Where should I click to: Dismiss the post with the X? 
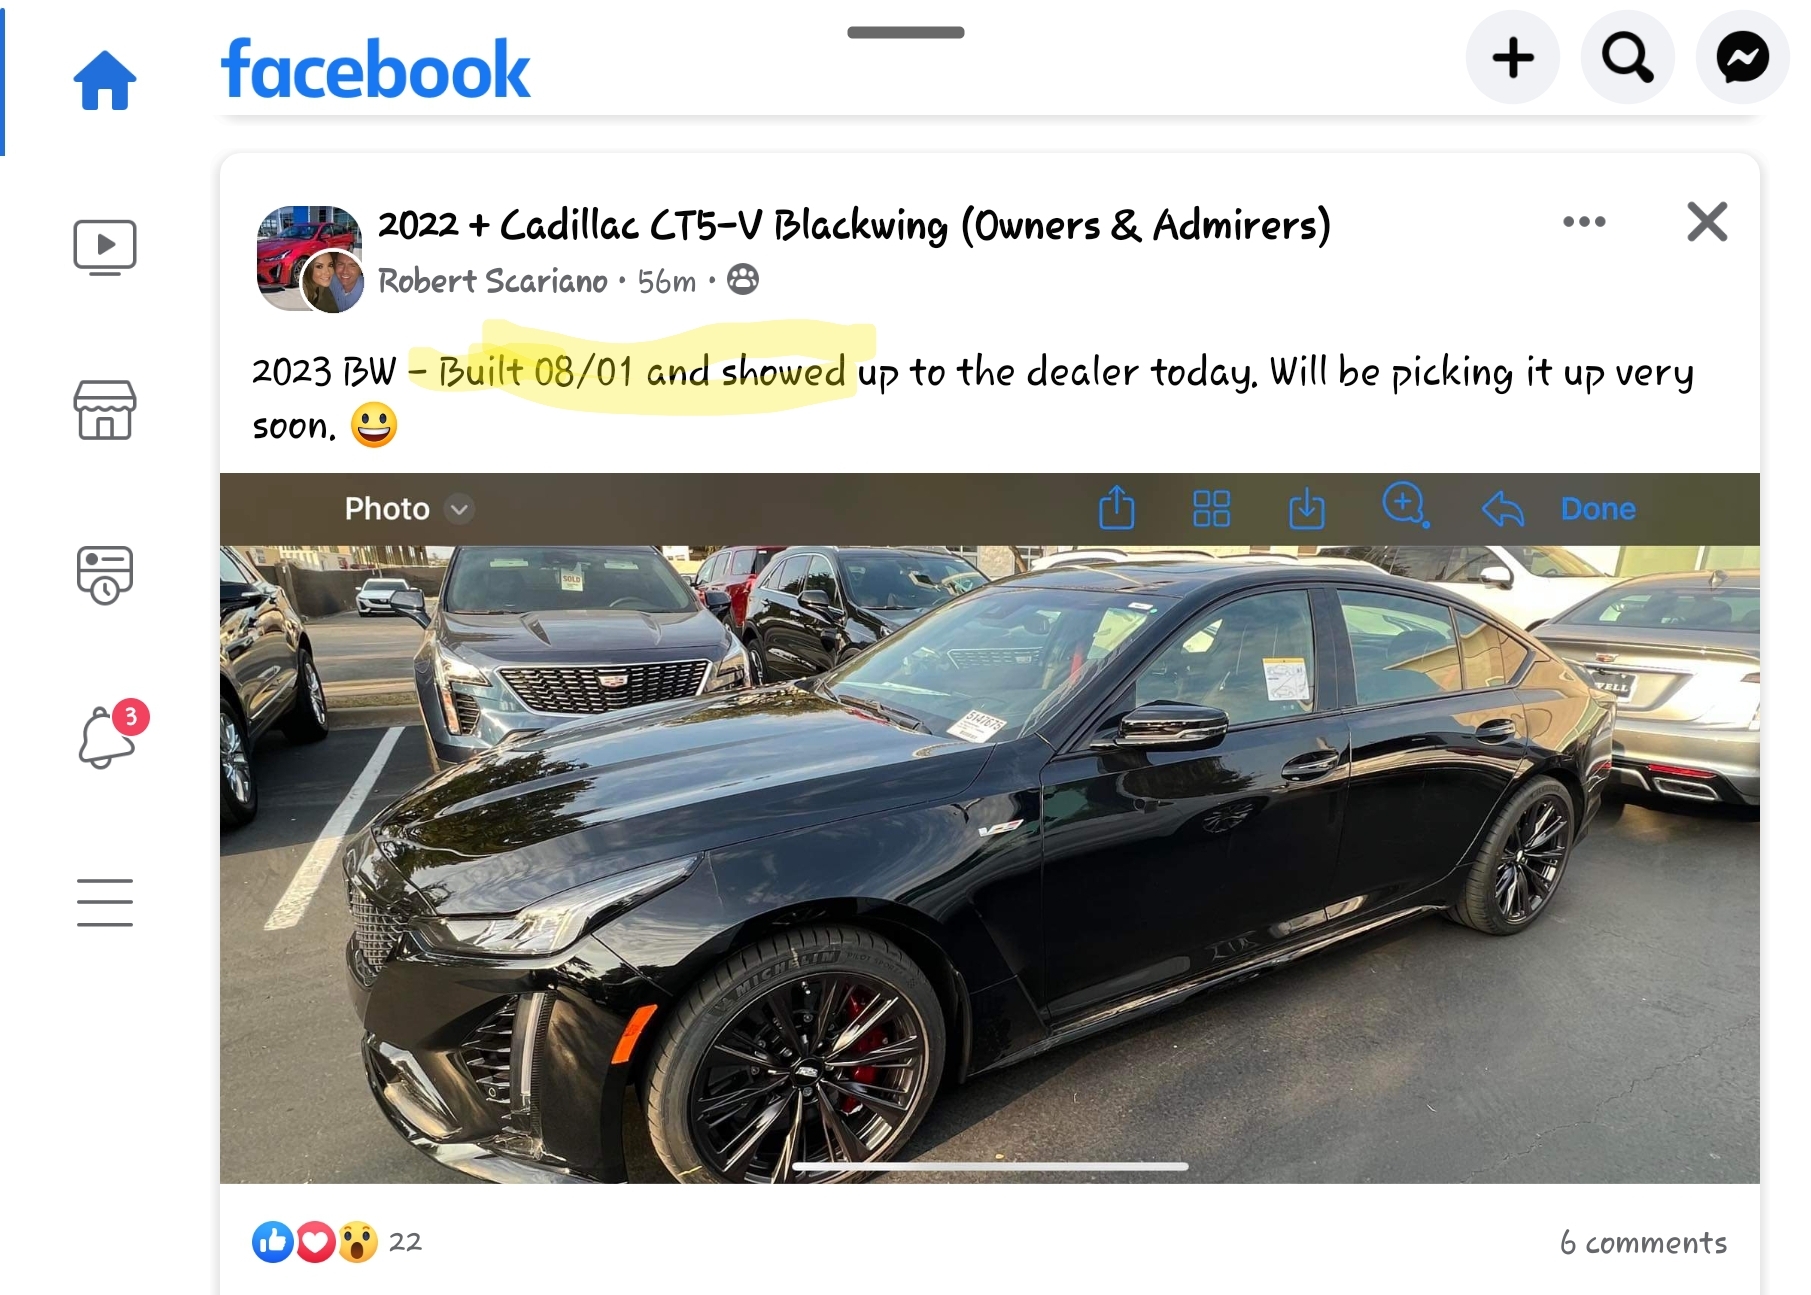click(1707, 222)
